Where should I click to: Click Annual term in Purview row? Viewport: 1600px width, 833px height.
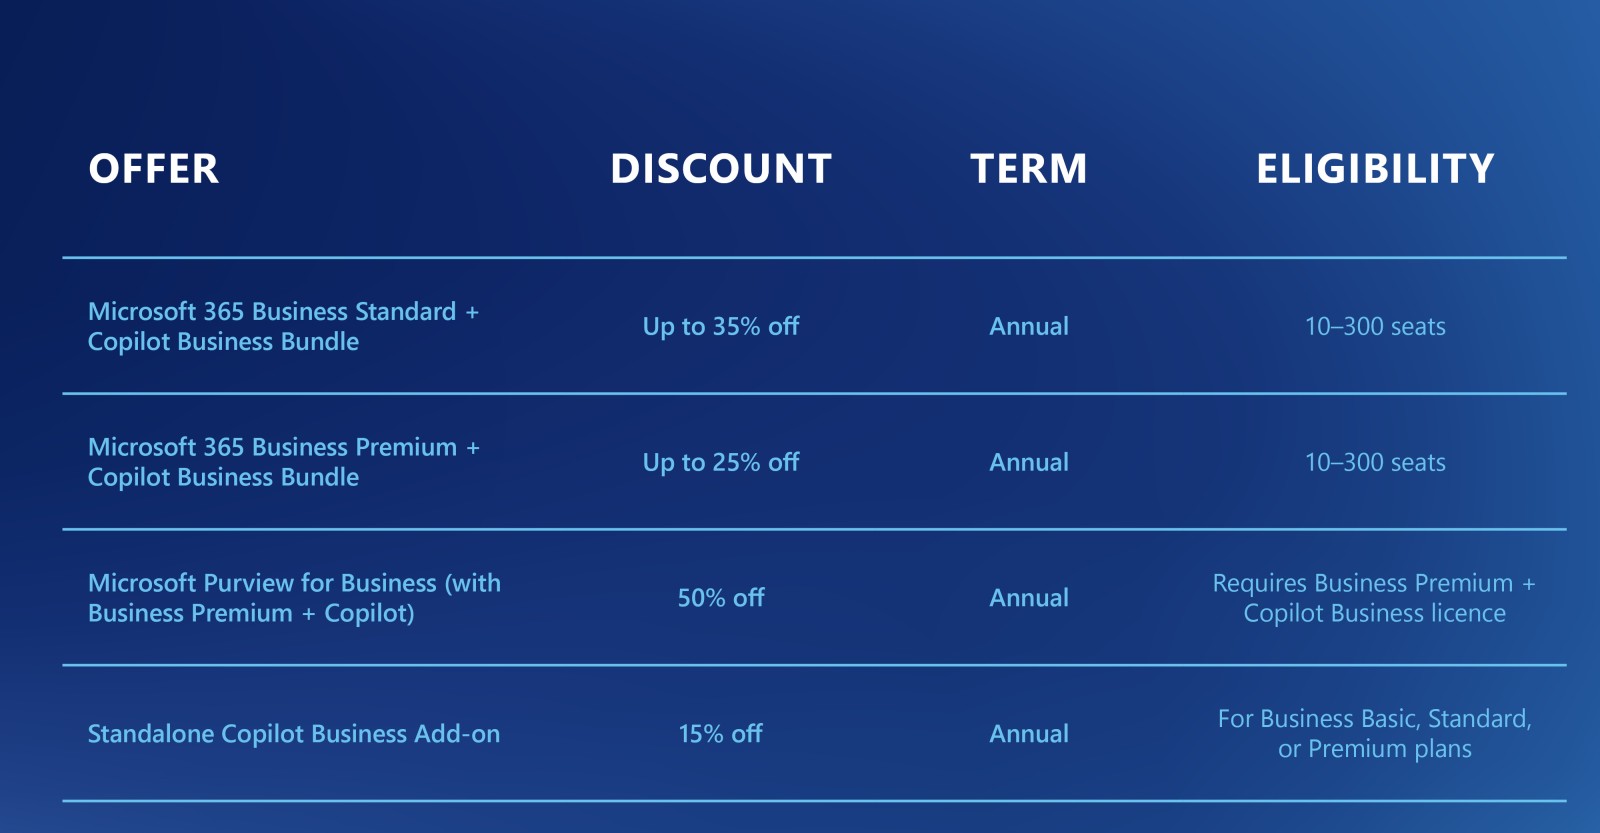pos(1029,598)
